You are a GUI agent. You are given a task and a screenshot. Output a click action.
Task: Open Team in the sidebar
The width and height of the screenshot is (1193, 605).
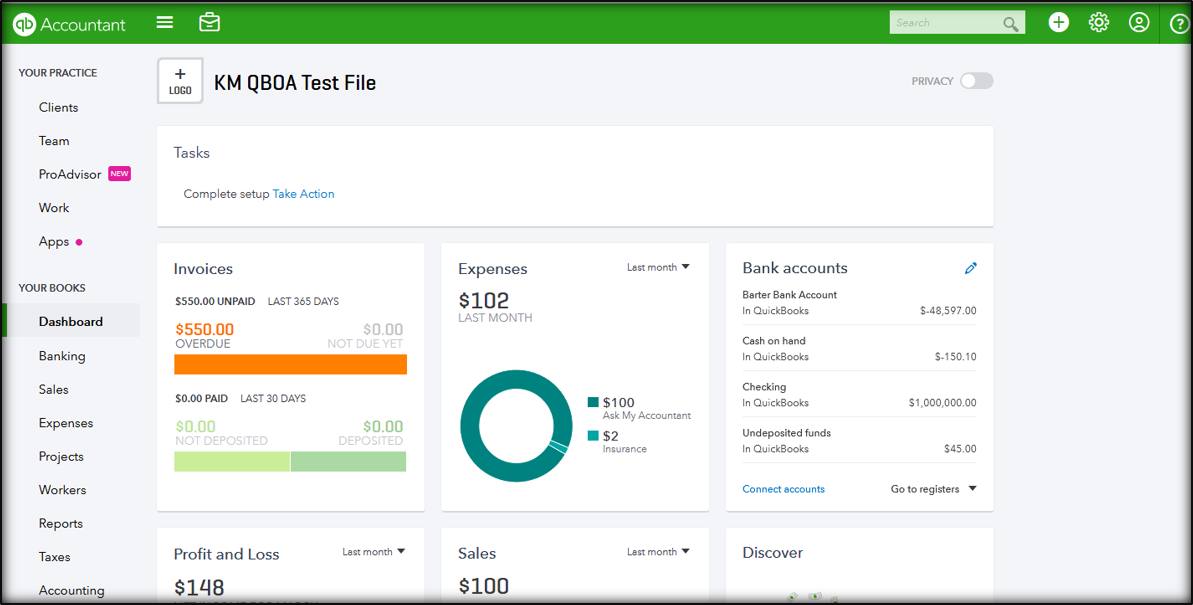pyautogui.click(x=54, y=141)
